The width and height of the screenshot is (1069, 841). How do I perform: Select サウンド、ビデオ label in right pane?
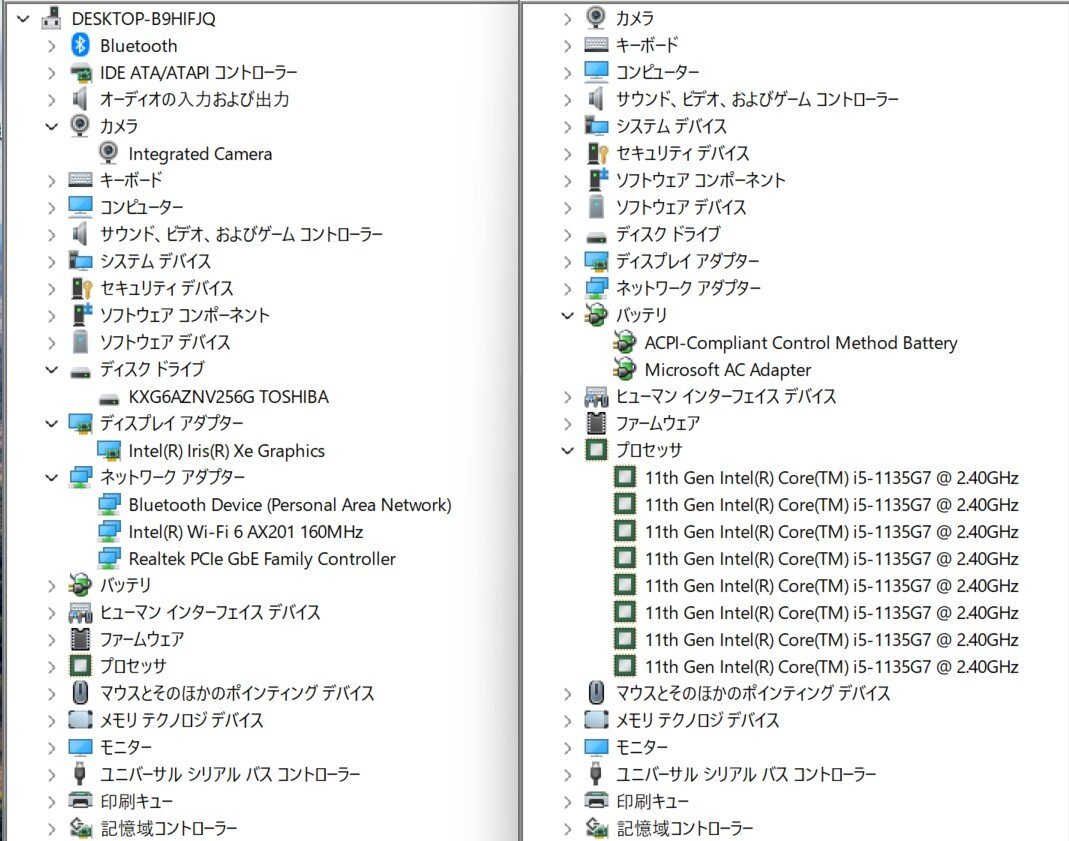[757, 100]
